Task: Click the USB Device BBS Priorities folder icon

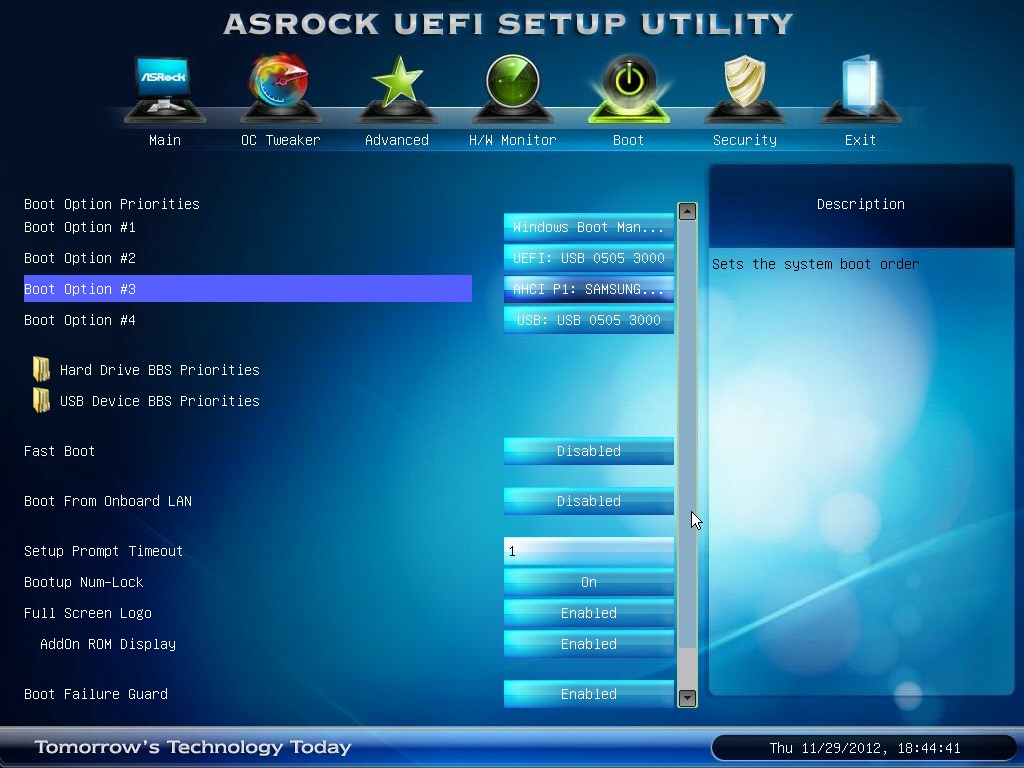Action: 41,400
